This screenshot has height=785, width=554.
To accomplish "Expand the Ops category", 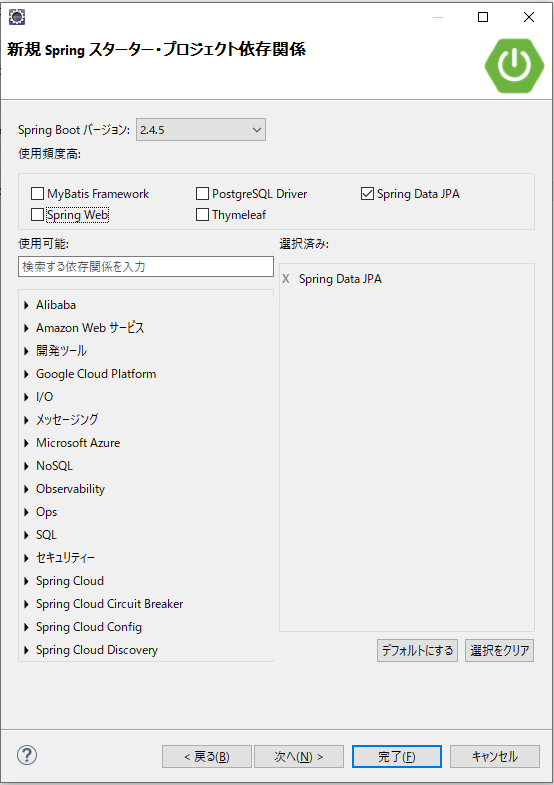I will click(x=27, y=512).
